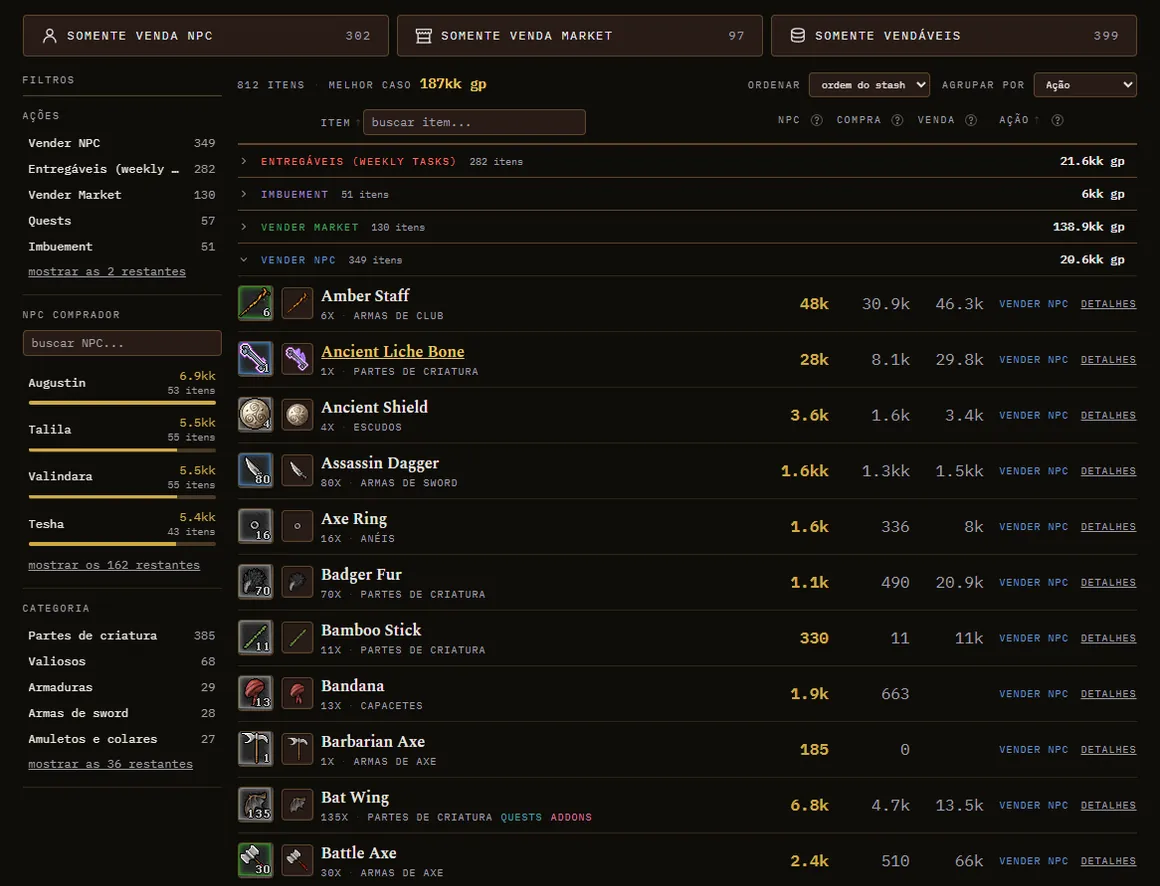Viewport: 1160px width, 886px height.
Task: Toggle the Somente Venda NPC filter
Action: click(206, 35)
